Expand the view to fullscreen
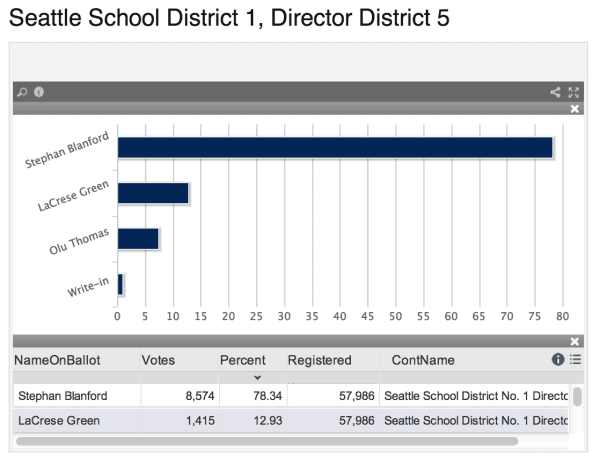The image size is (600, 459). click(x=574, y=92)
